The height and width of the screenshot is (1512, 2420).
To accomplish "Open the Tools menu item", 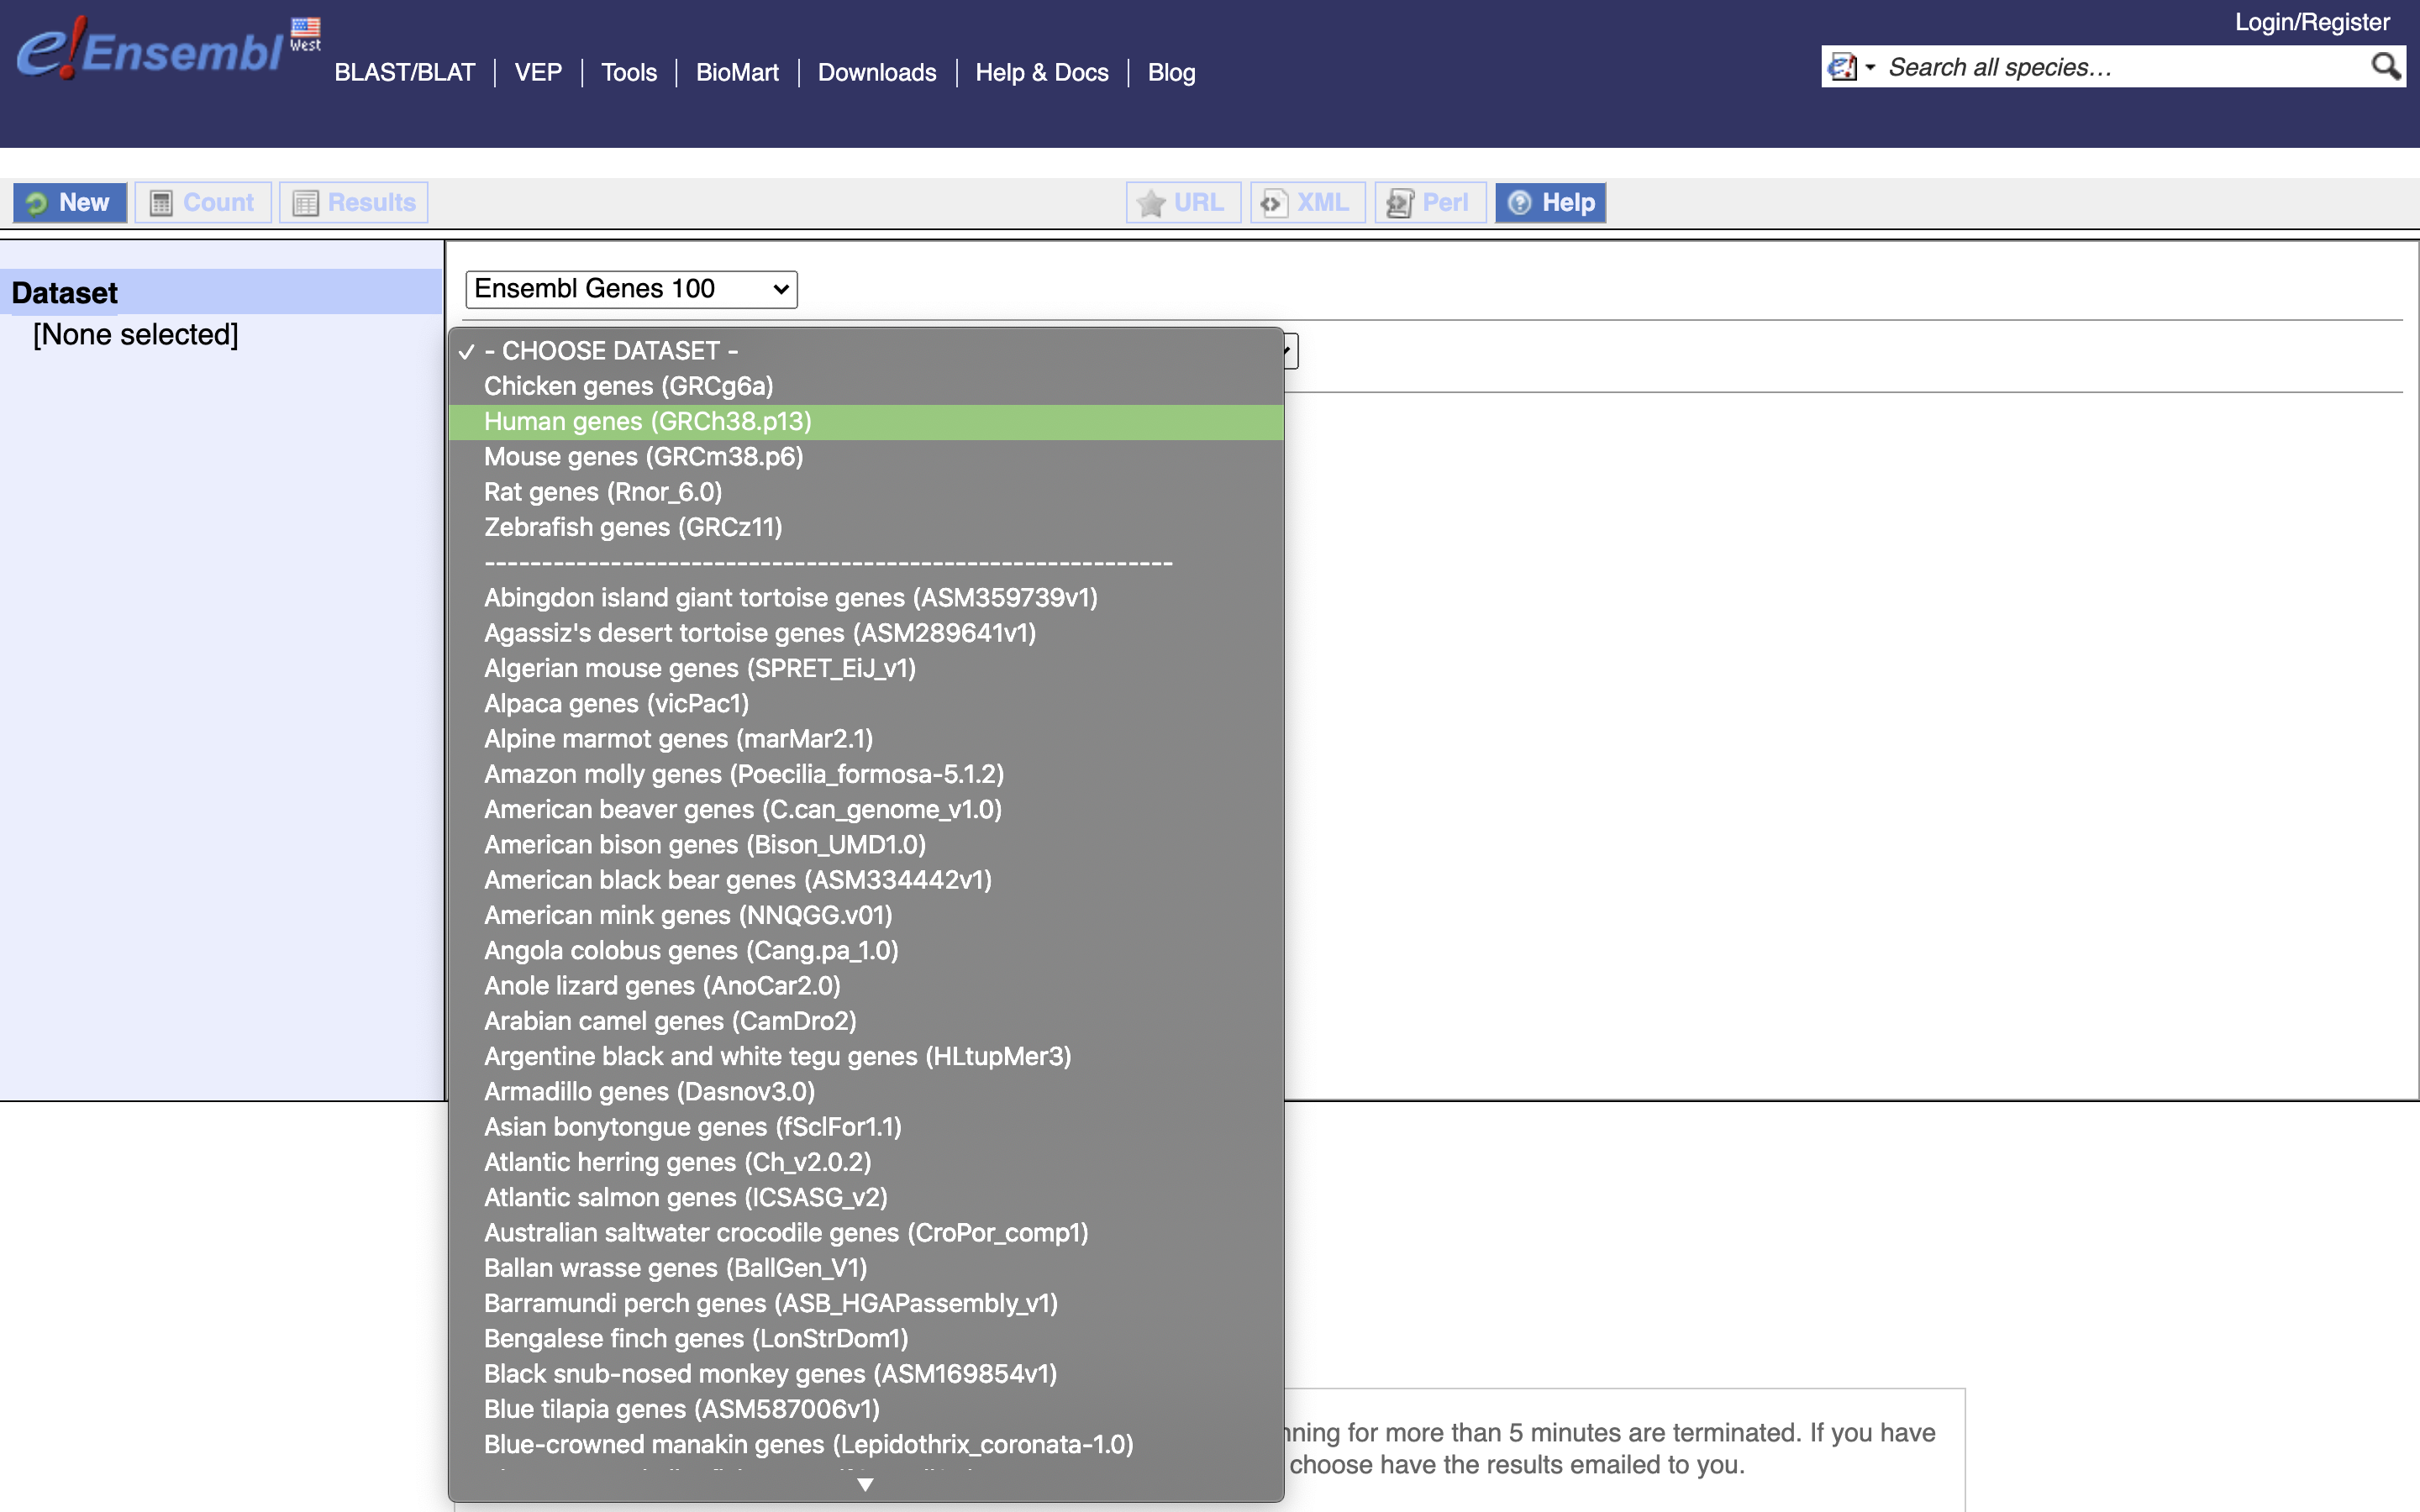I will click(x=629, y=72).
